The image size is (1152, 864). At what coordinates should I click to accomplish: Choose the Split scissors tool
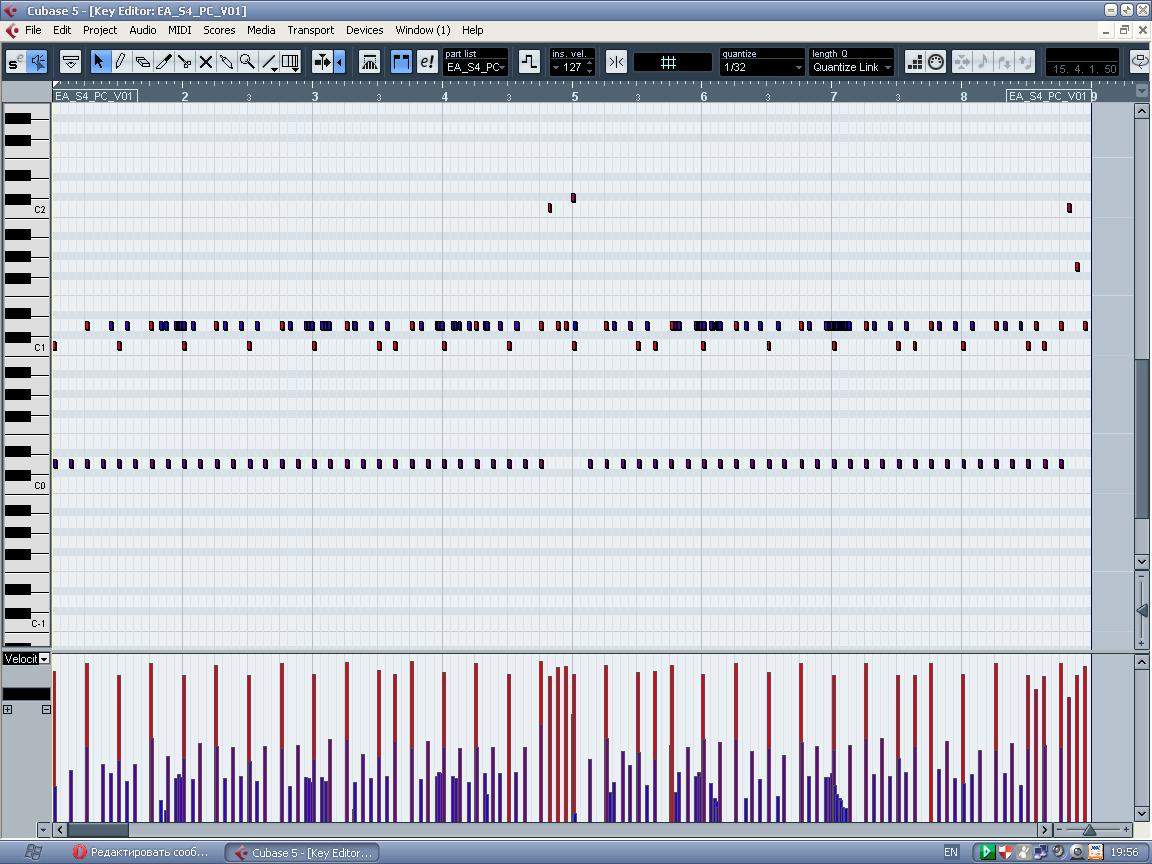(x=185, y=62)
